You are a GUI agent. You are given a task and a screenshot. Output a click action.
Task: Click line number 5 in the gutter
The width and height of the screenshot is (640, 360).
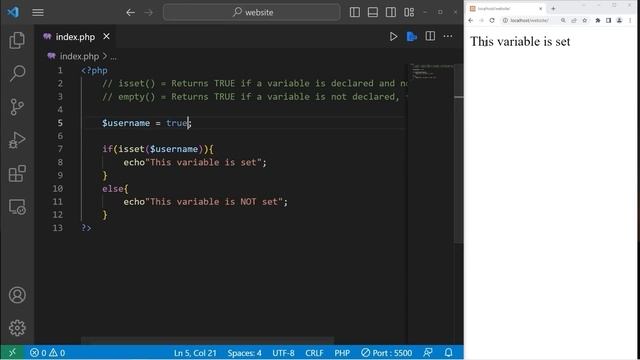pyautogui.click(x=60, y=123)
